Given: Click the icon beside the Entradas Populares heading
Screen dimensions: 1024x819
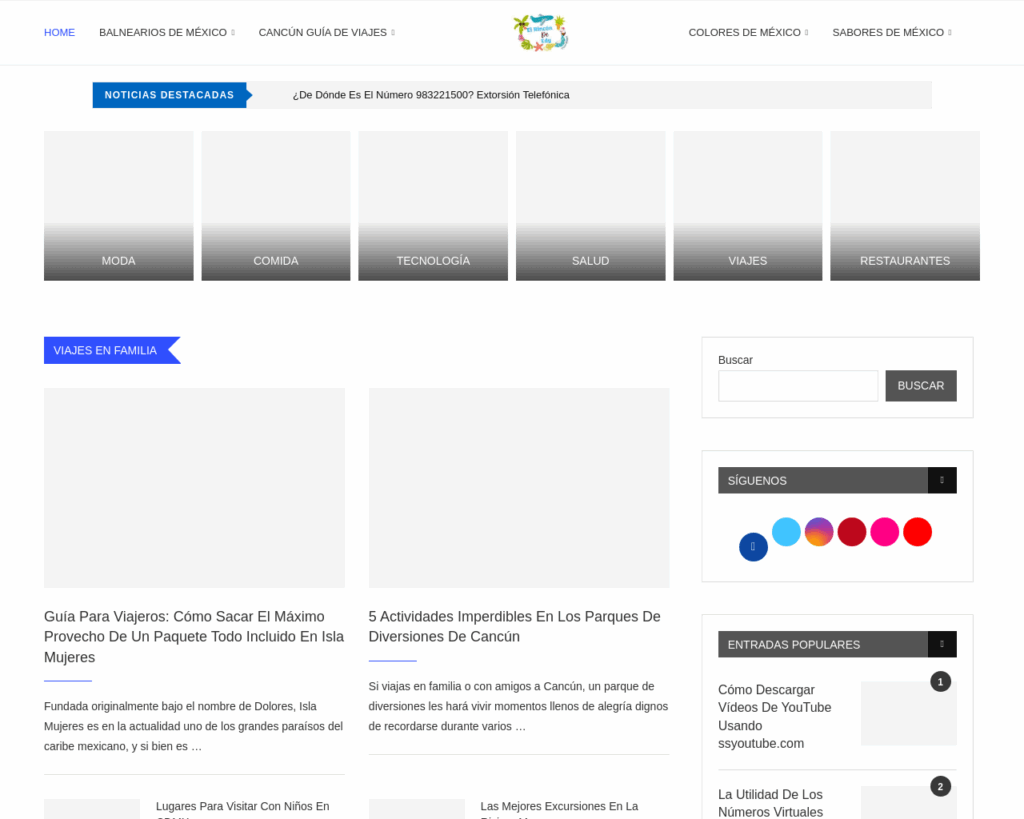Looking at the screenshot, I should coord(941,644).
